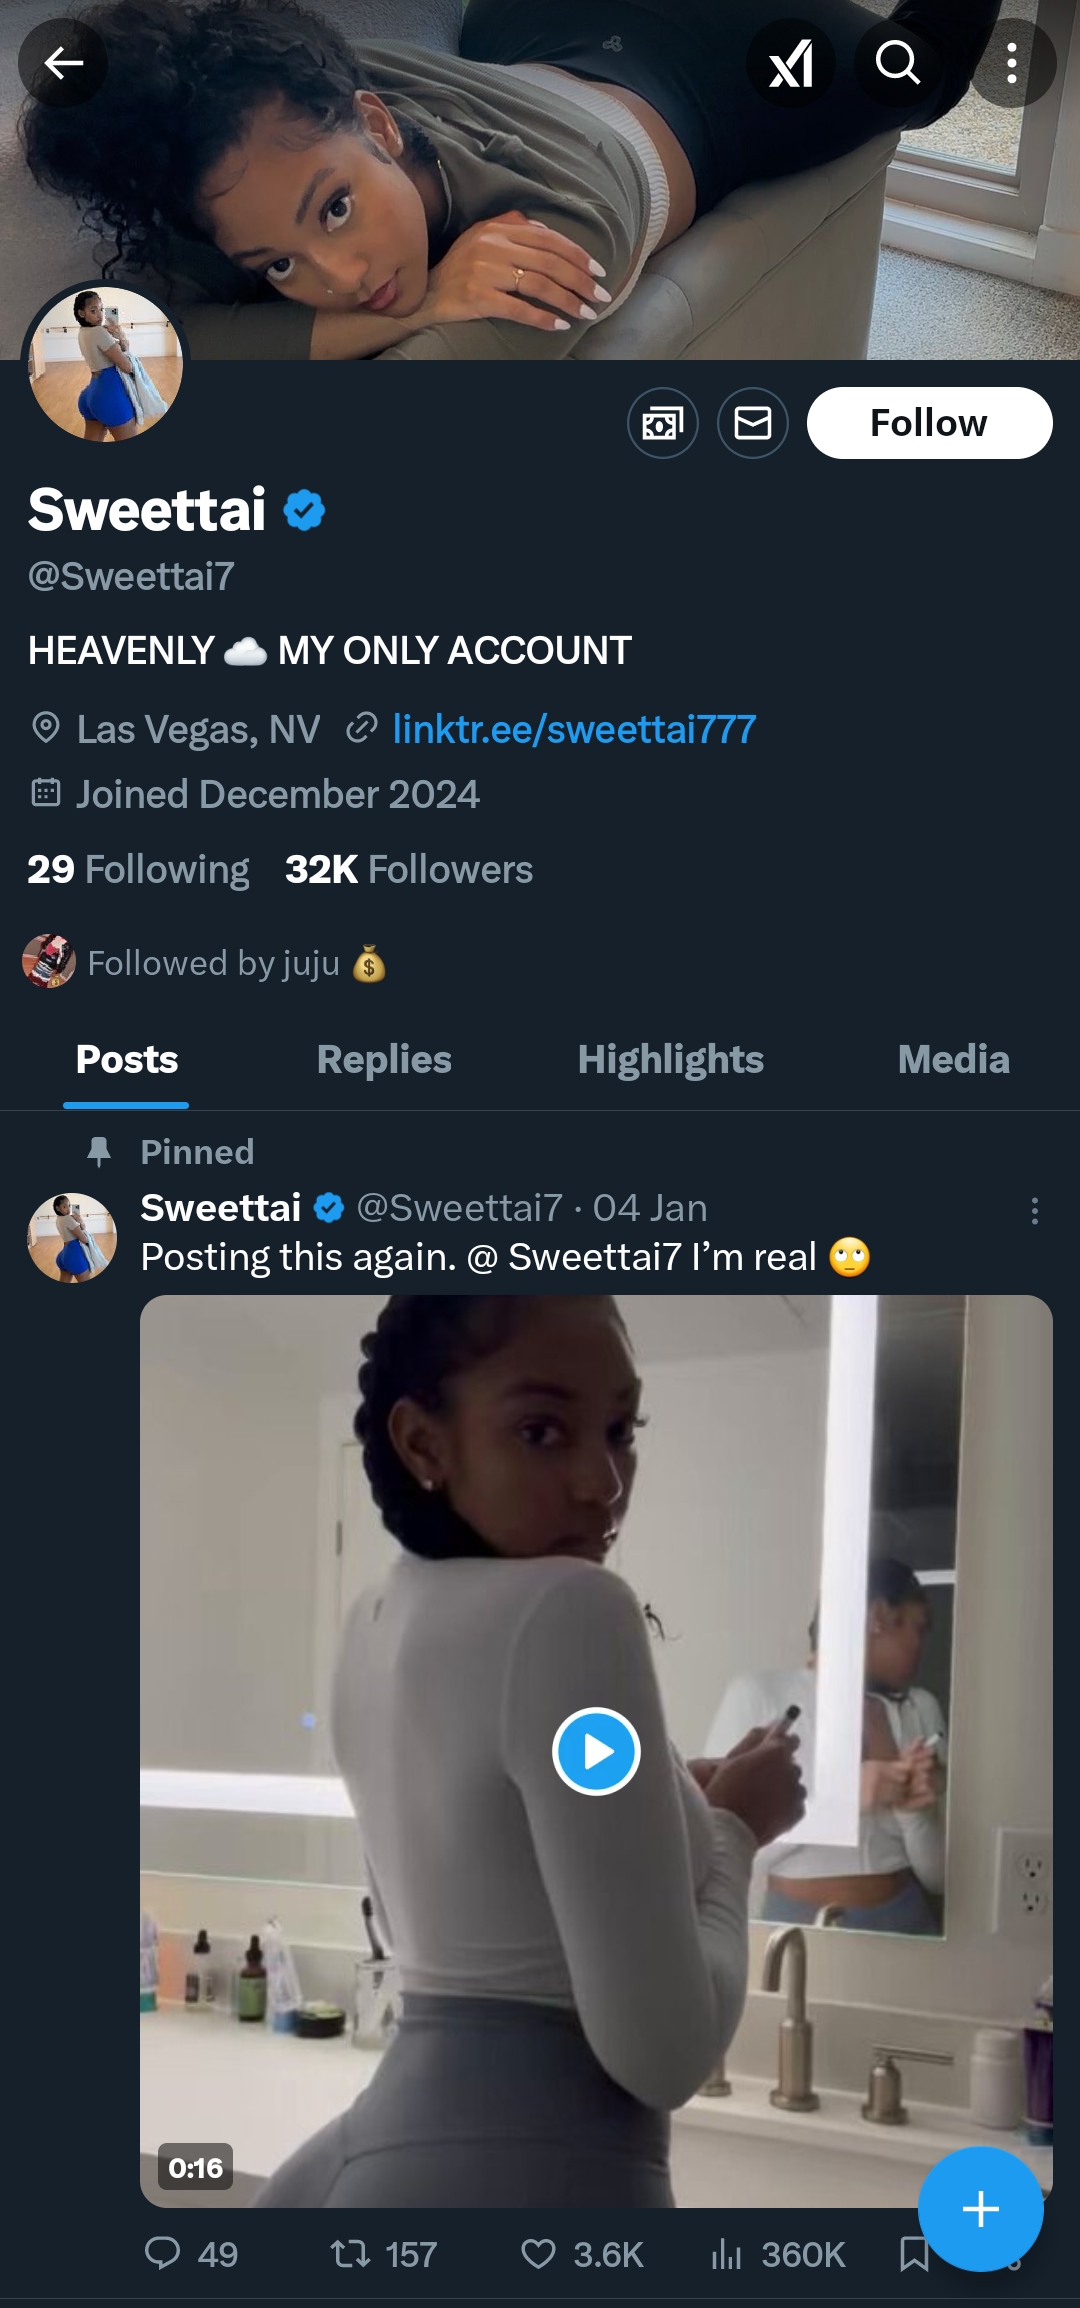Screen dimensions: 1080x2308
Task: Reply to the pinned post
Action: (x=163, y=2253)
